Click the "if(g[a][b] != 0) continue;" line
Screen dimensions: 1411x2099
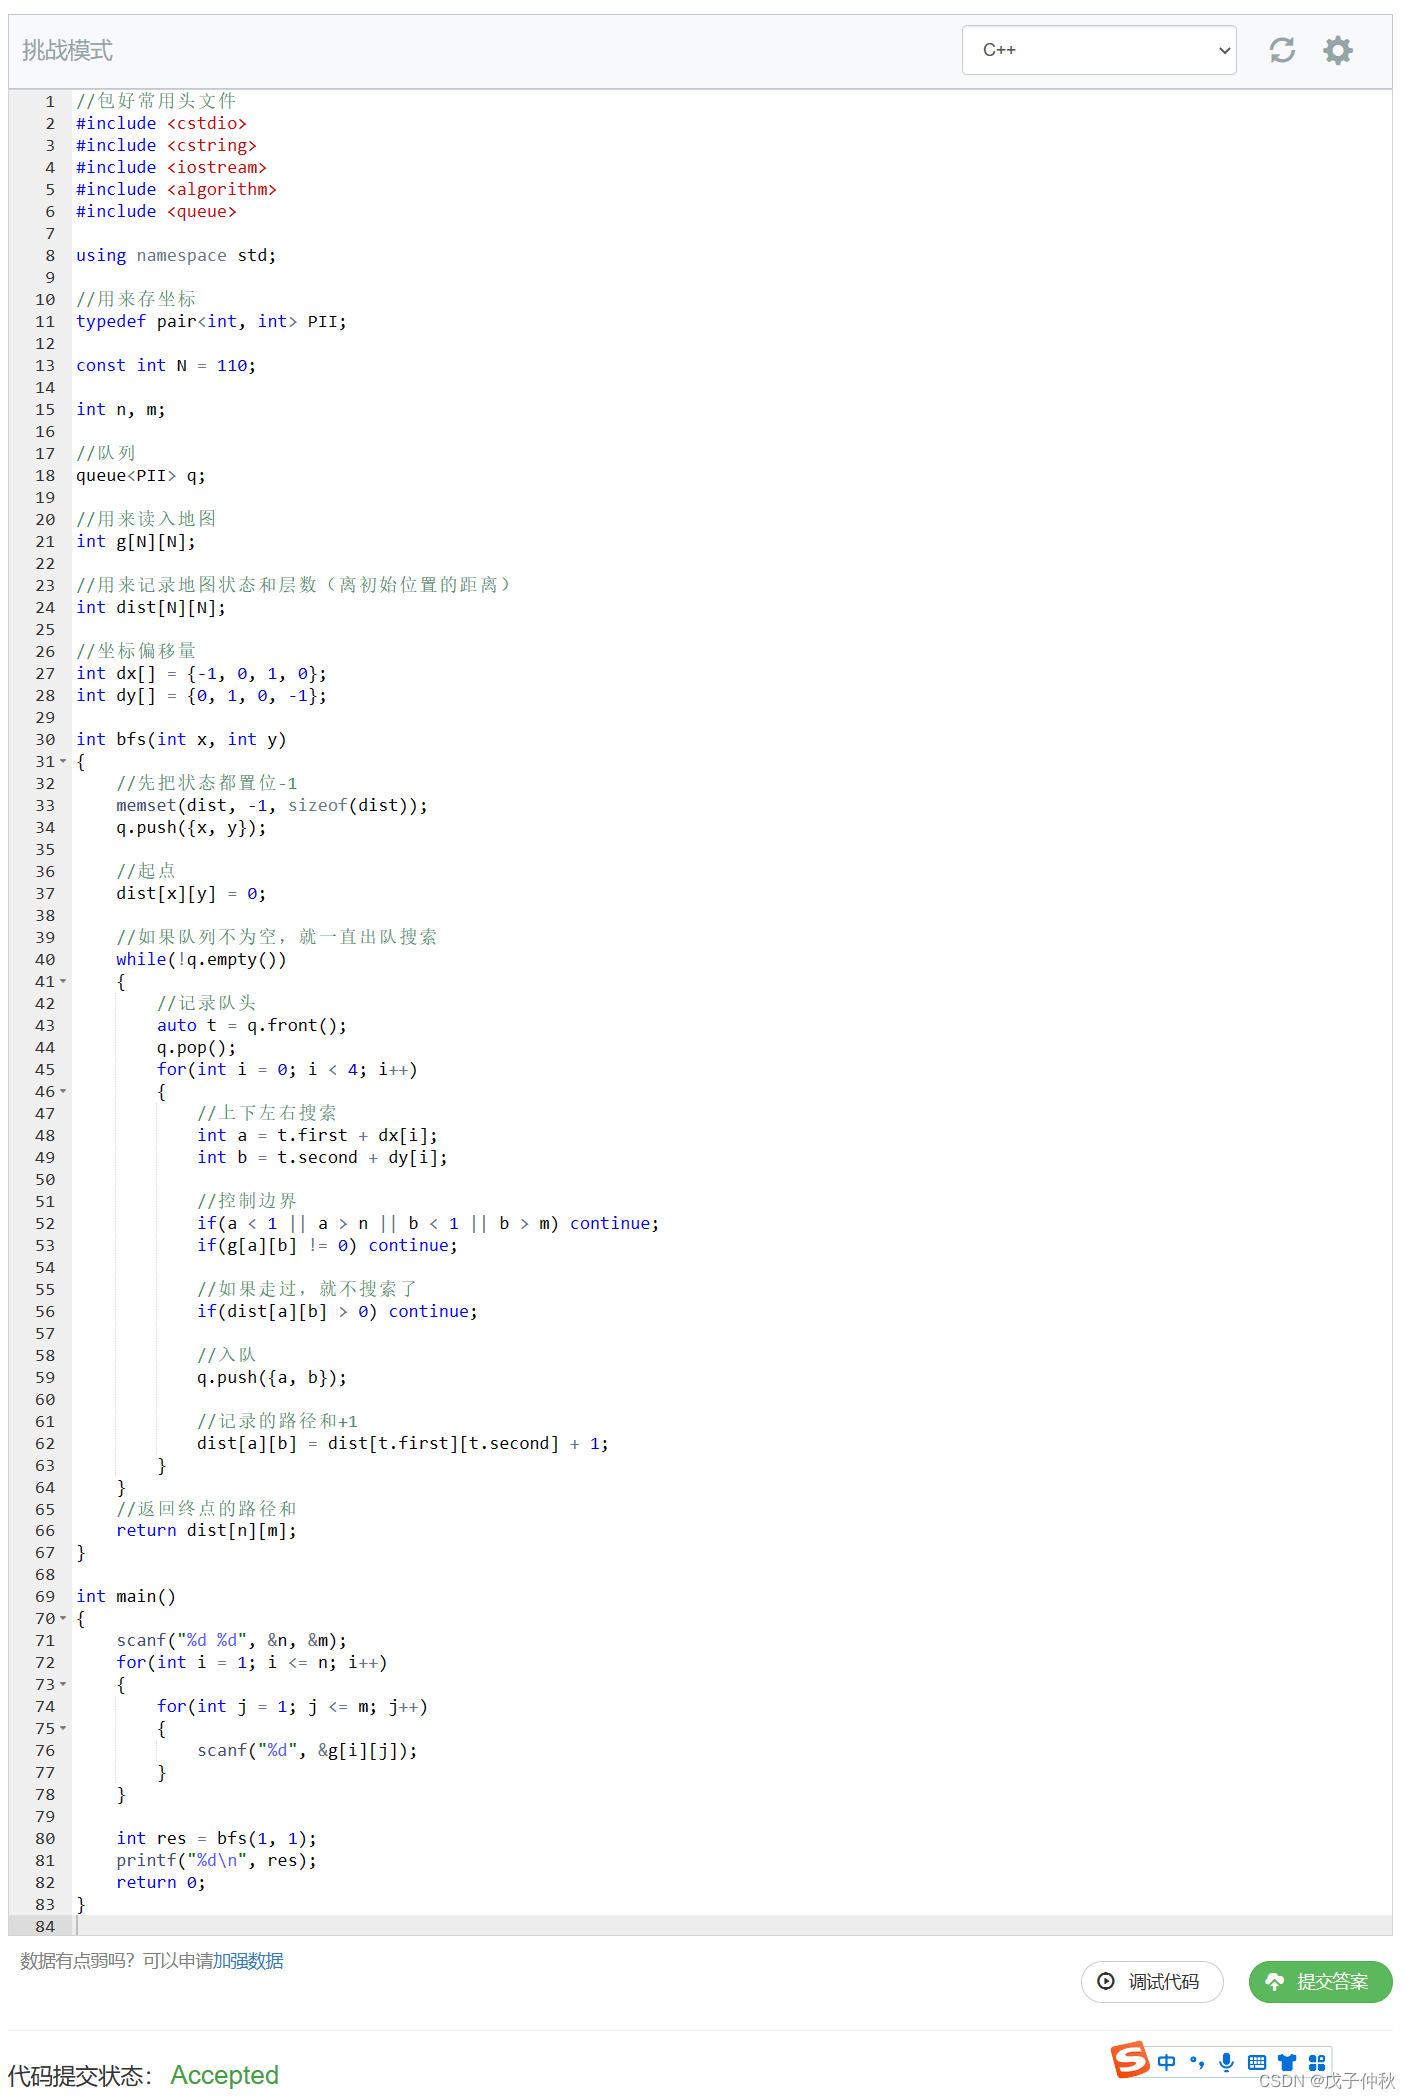(327, 1246)
